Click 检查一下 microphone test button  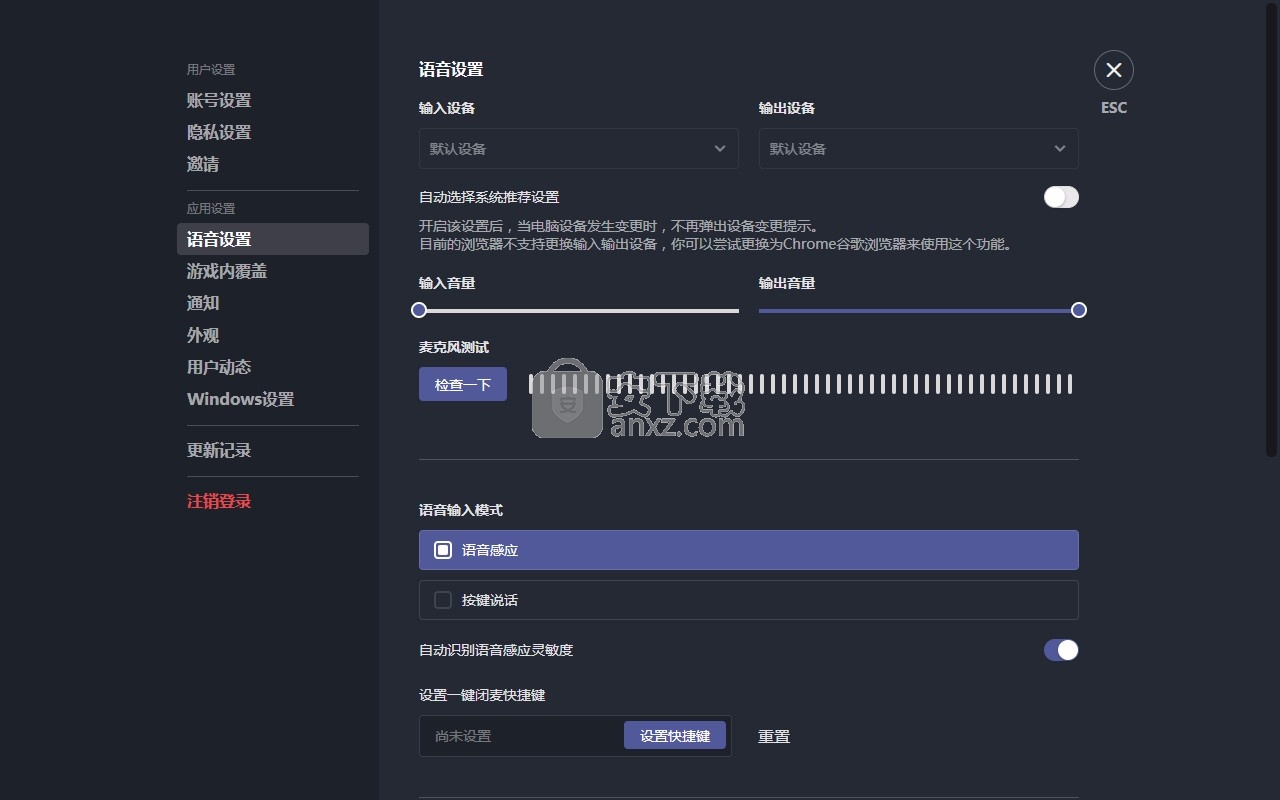463,384
